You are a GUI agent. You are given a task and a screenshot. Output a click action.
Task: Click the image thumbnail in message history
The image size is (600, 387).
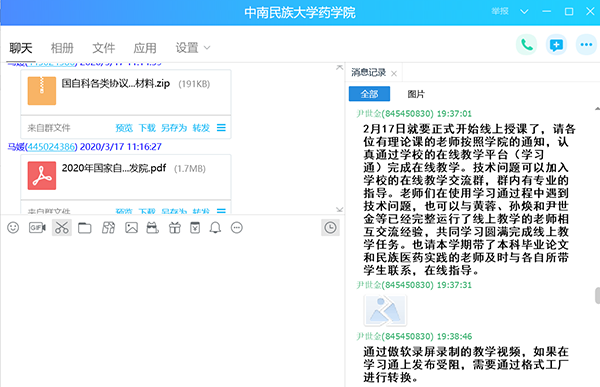click(385, 310)
